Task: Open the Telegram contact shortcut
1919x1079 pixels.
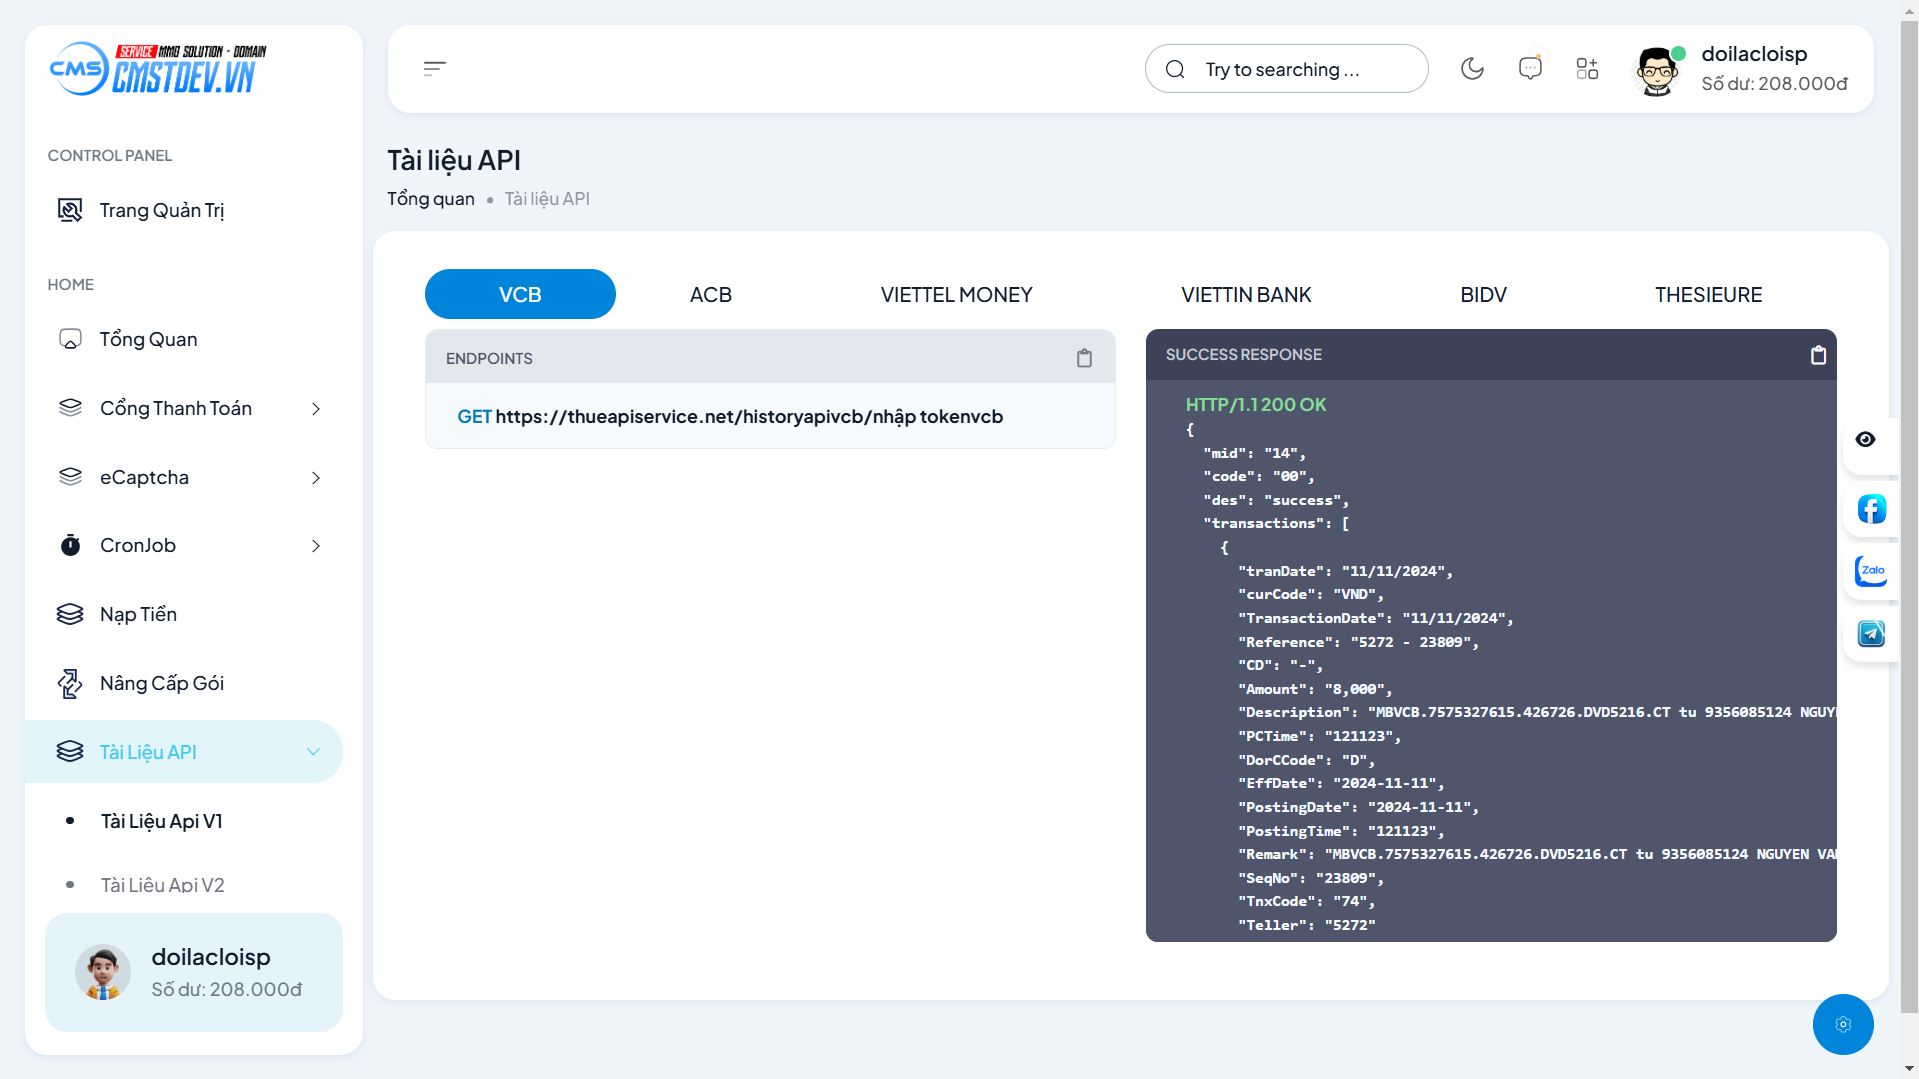Action: tap(1871, 634)
